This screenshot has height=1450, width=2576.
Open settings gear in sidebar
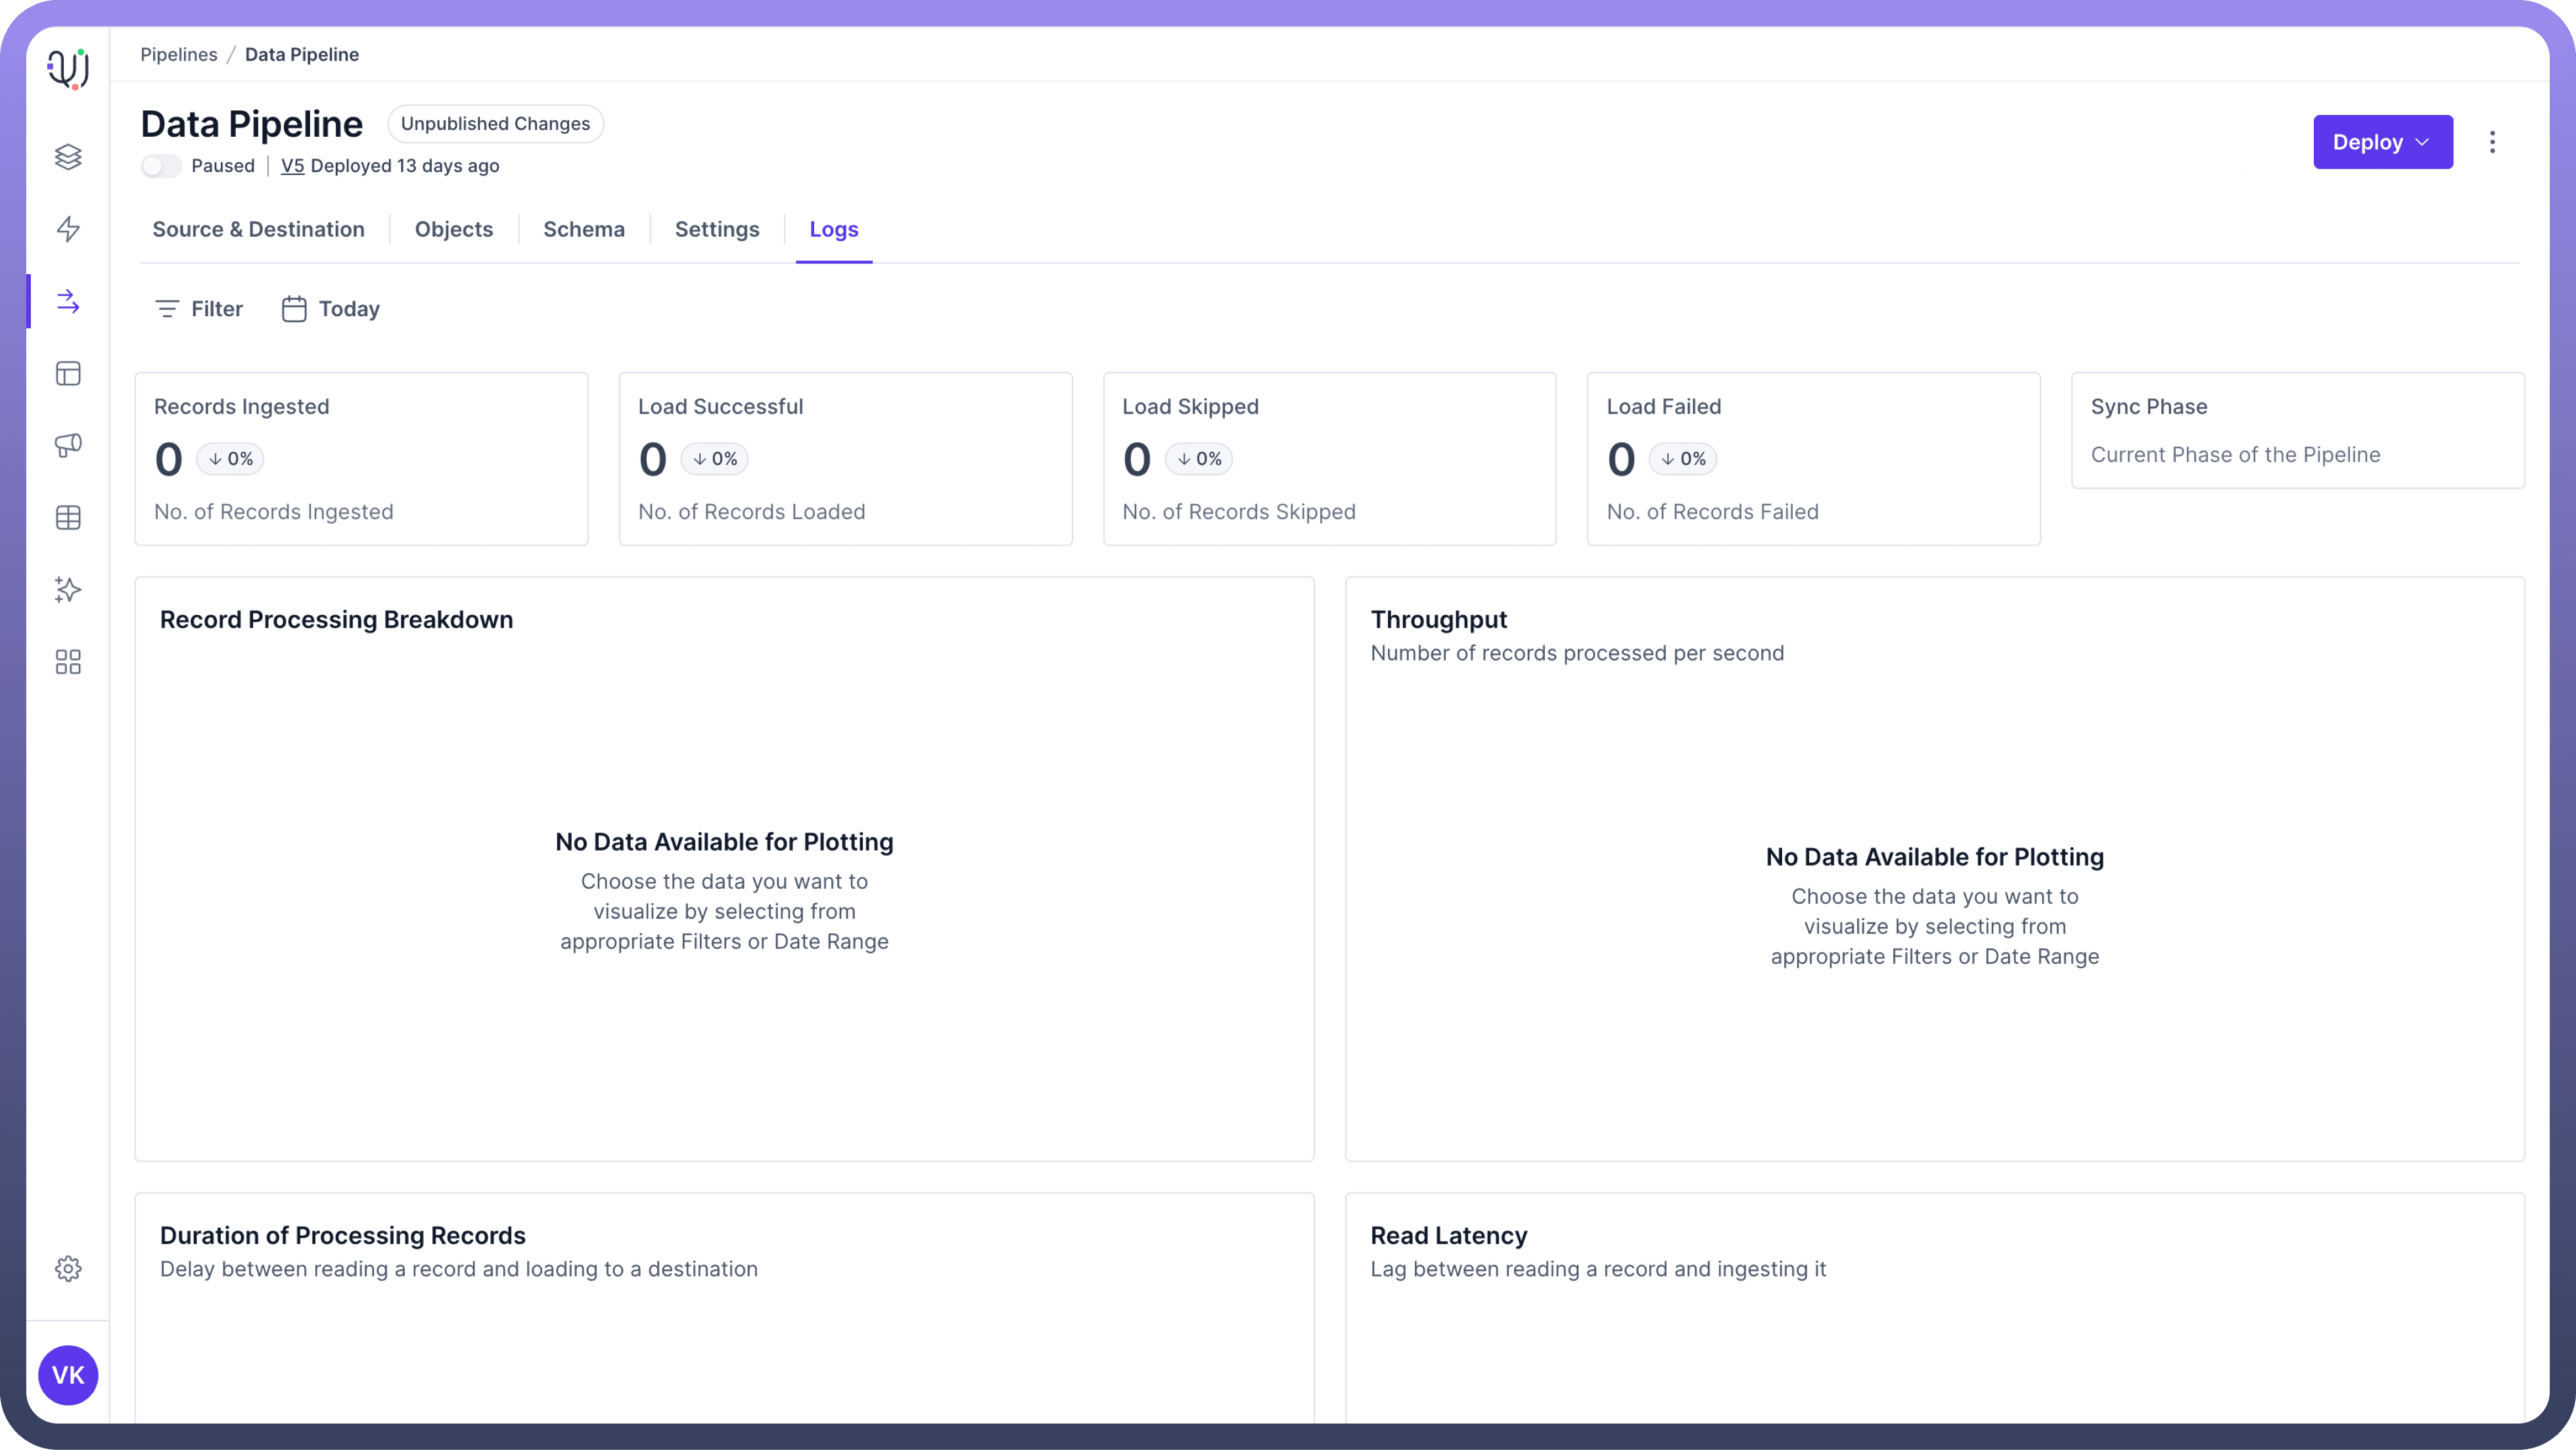[68, 1268]
